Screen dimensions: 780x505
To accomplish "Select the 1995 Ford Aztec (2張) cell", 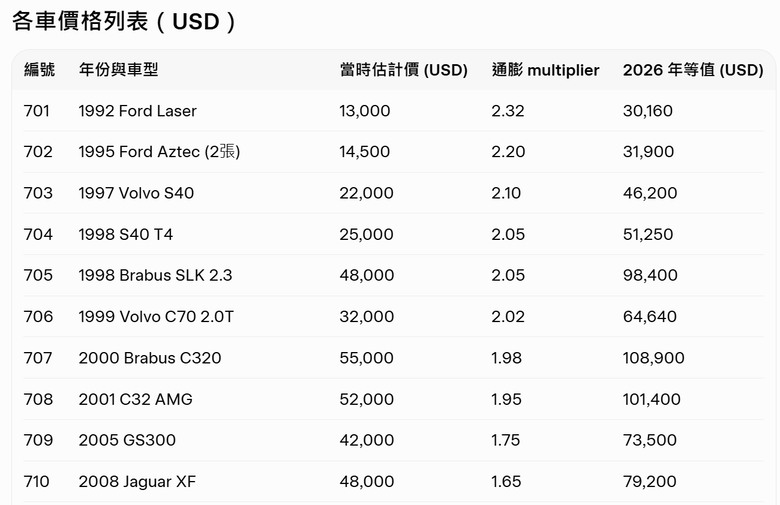I will 159,152.
